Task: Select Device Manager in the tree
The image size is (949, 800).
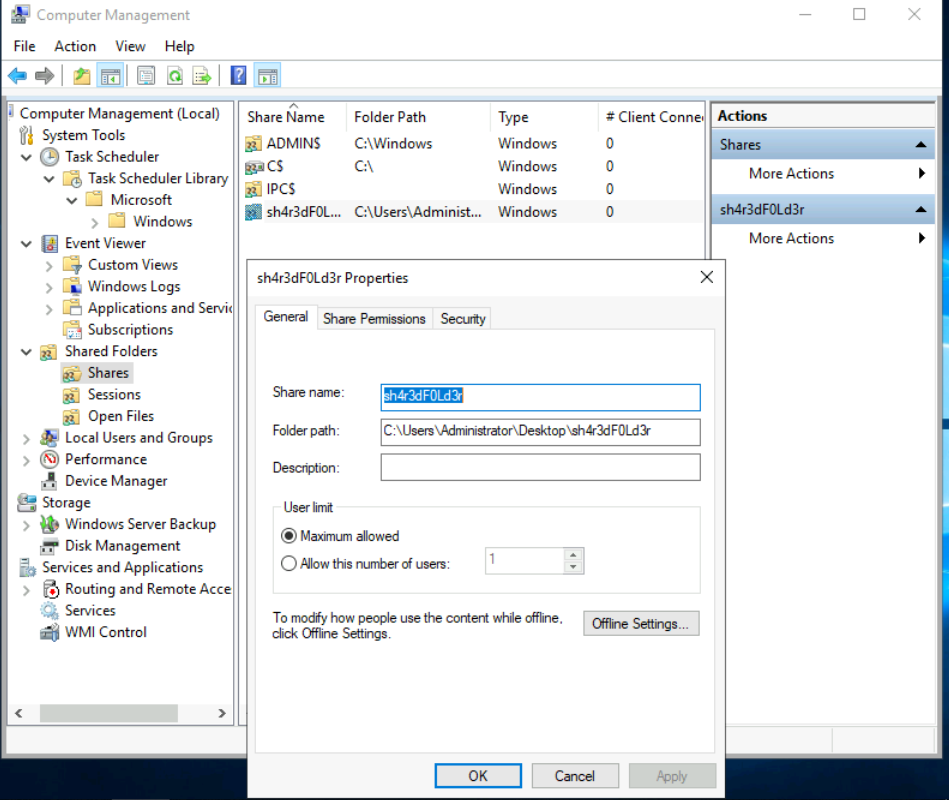Action: point(116,481)
